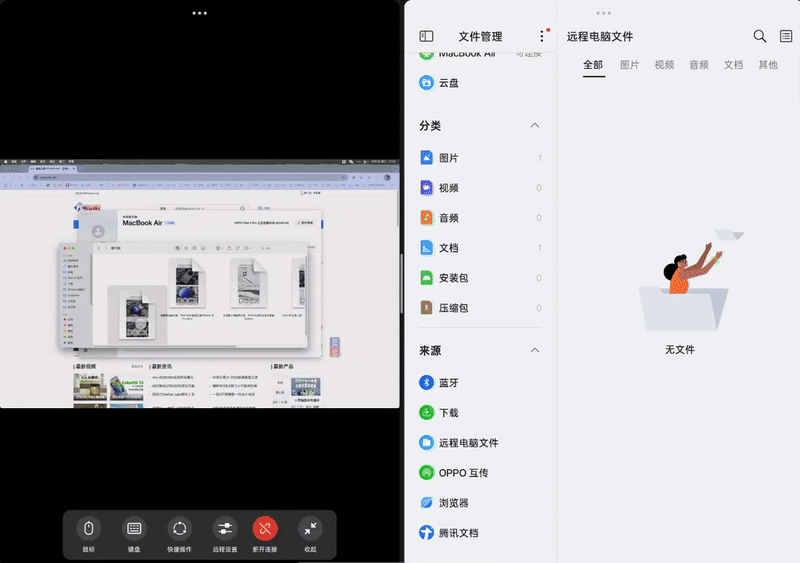Open 腾讯文档 source
This screenshot has height=563, width=800.
click(480, 533)
